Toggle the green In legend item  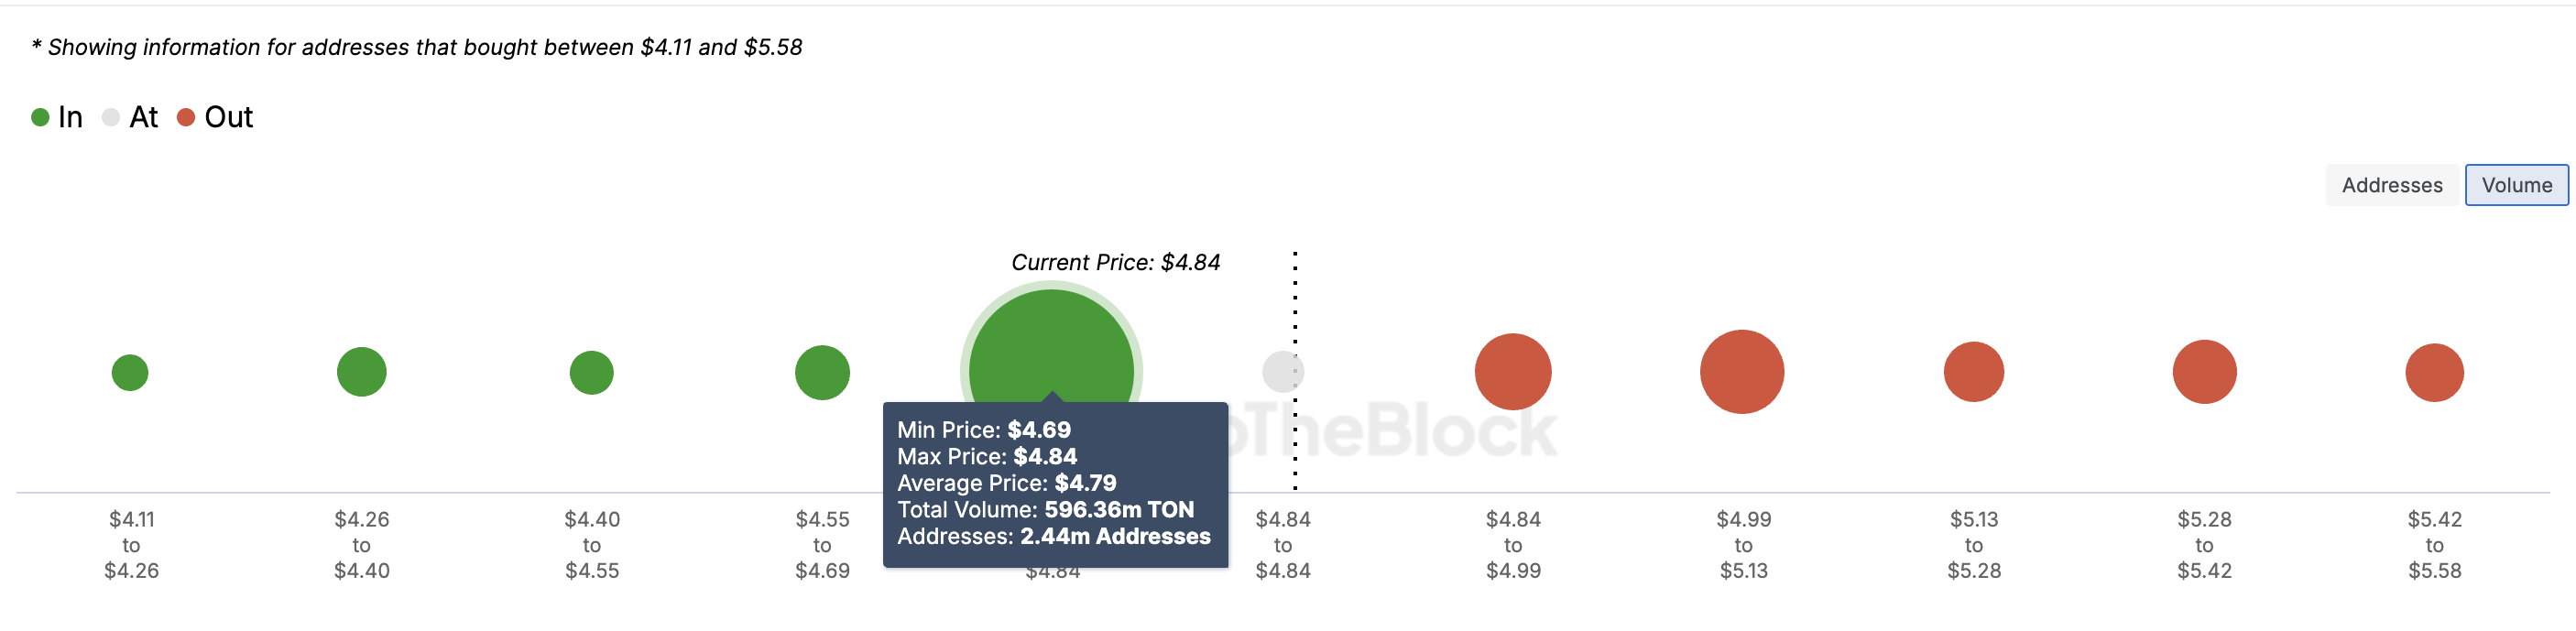click(x=57, y=117)
